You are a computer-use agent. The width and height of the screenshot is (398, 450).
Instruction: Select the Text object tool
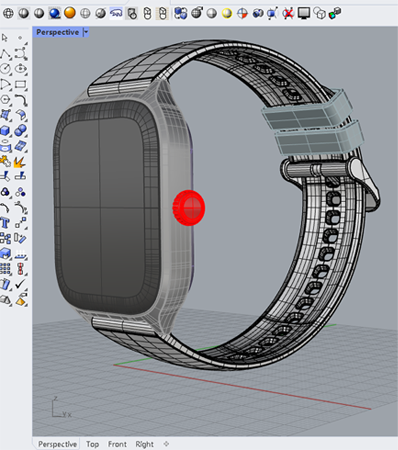[5, 222]
